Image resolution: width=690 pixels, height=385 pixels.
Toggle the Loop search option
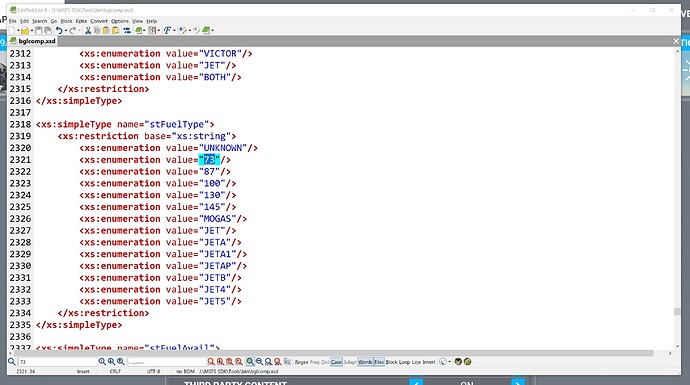(404, 362)
